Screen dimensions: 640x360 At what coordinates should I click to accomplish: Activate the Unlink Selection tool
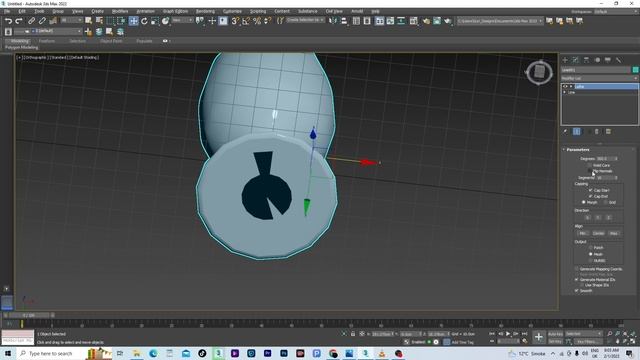(42, 21)
